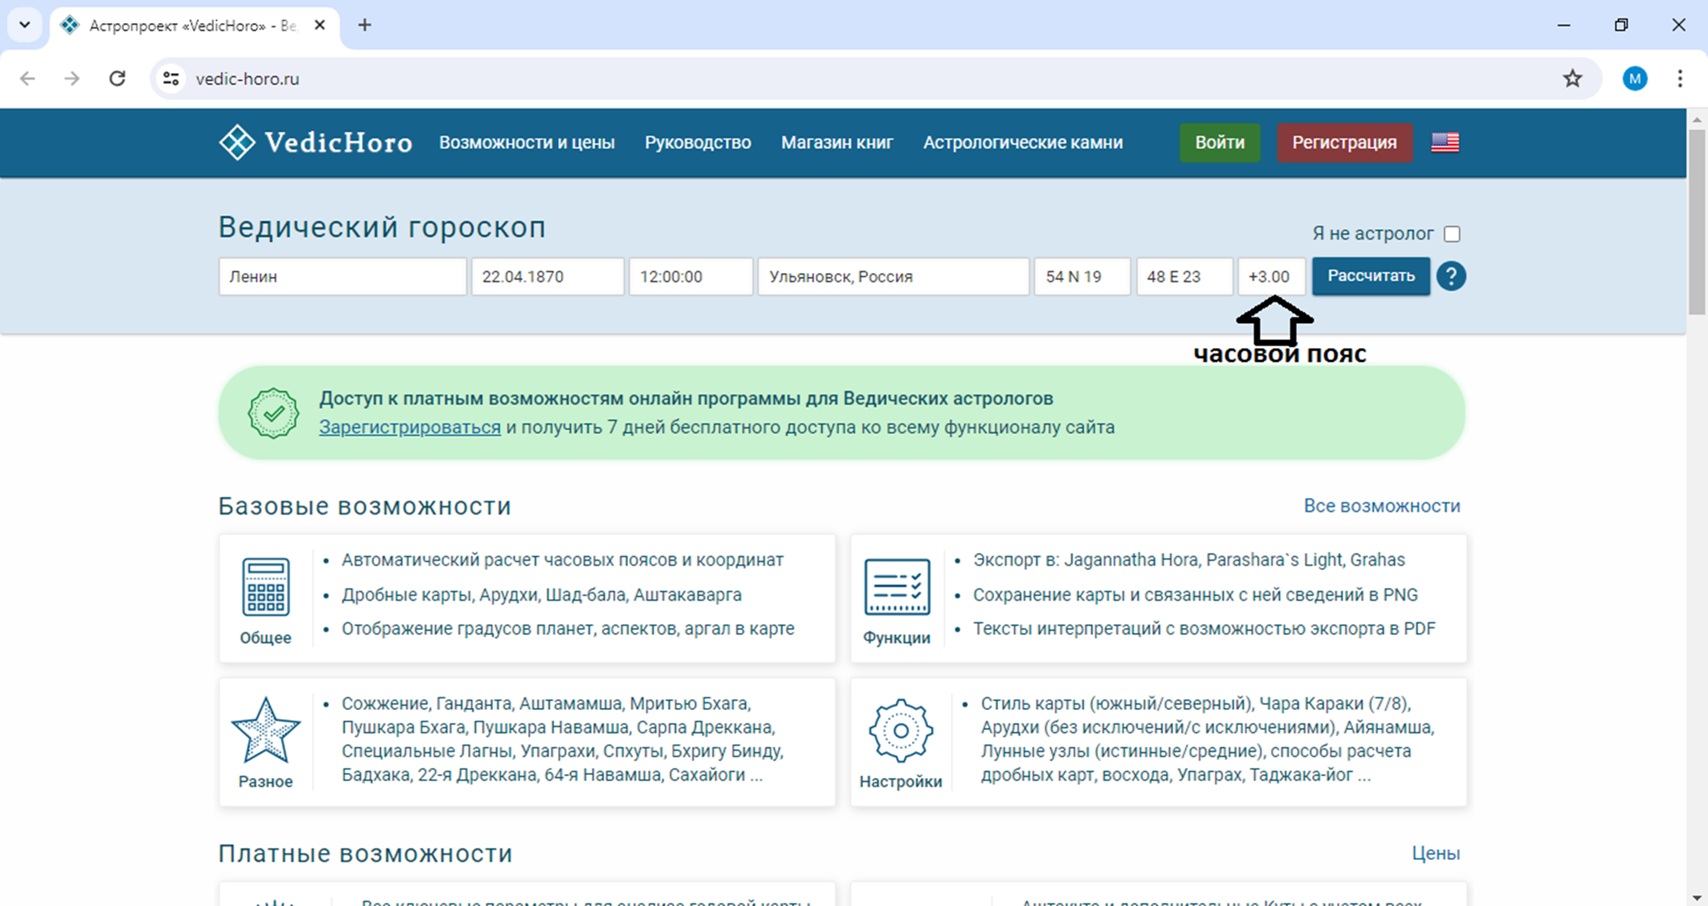Click the name field containing 'Ленин'
The height and width of the screenshot is (906, 1708).
342,277
